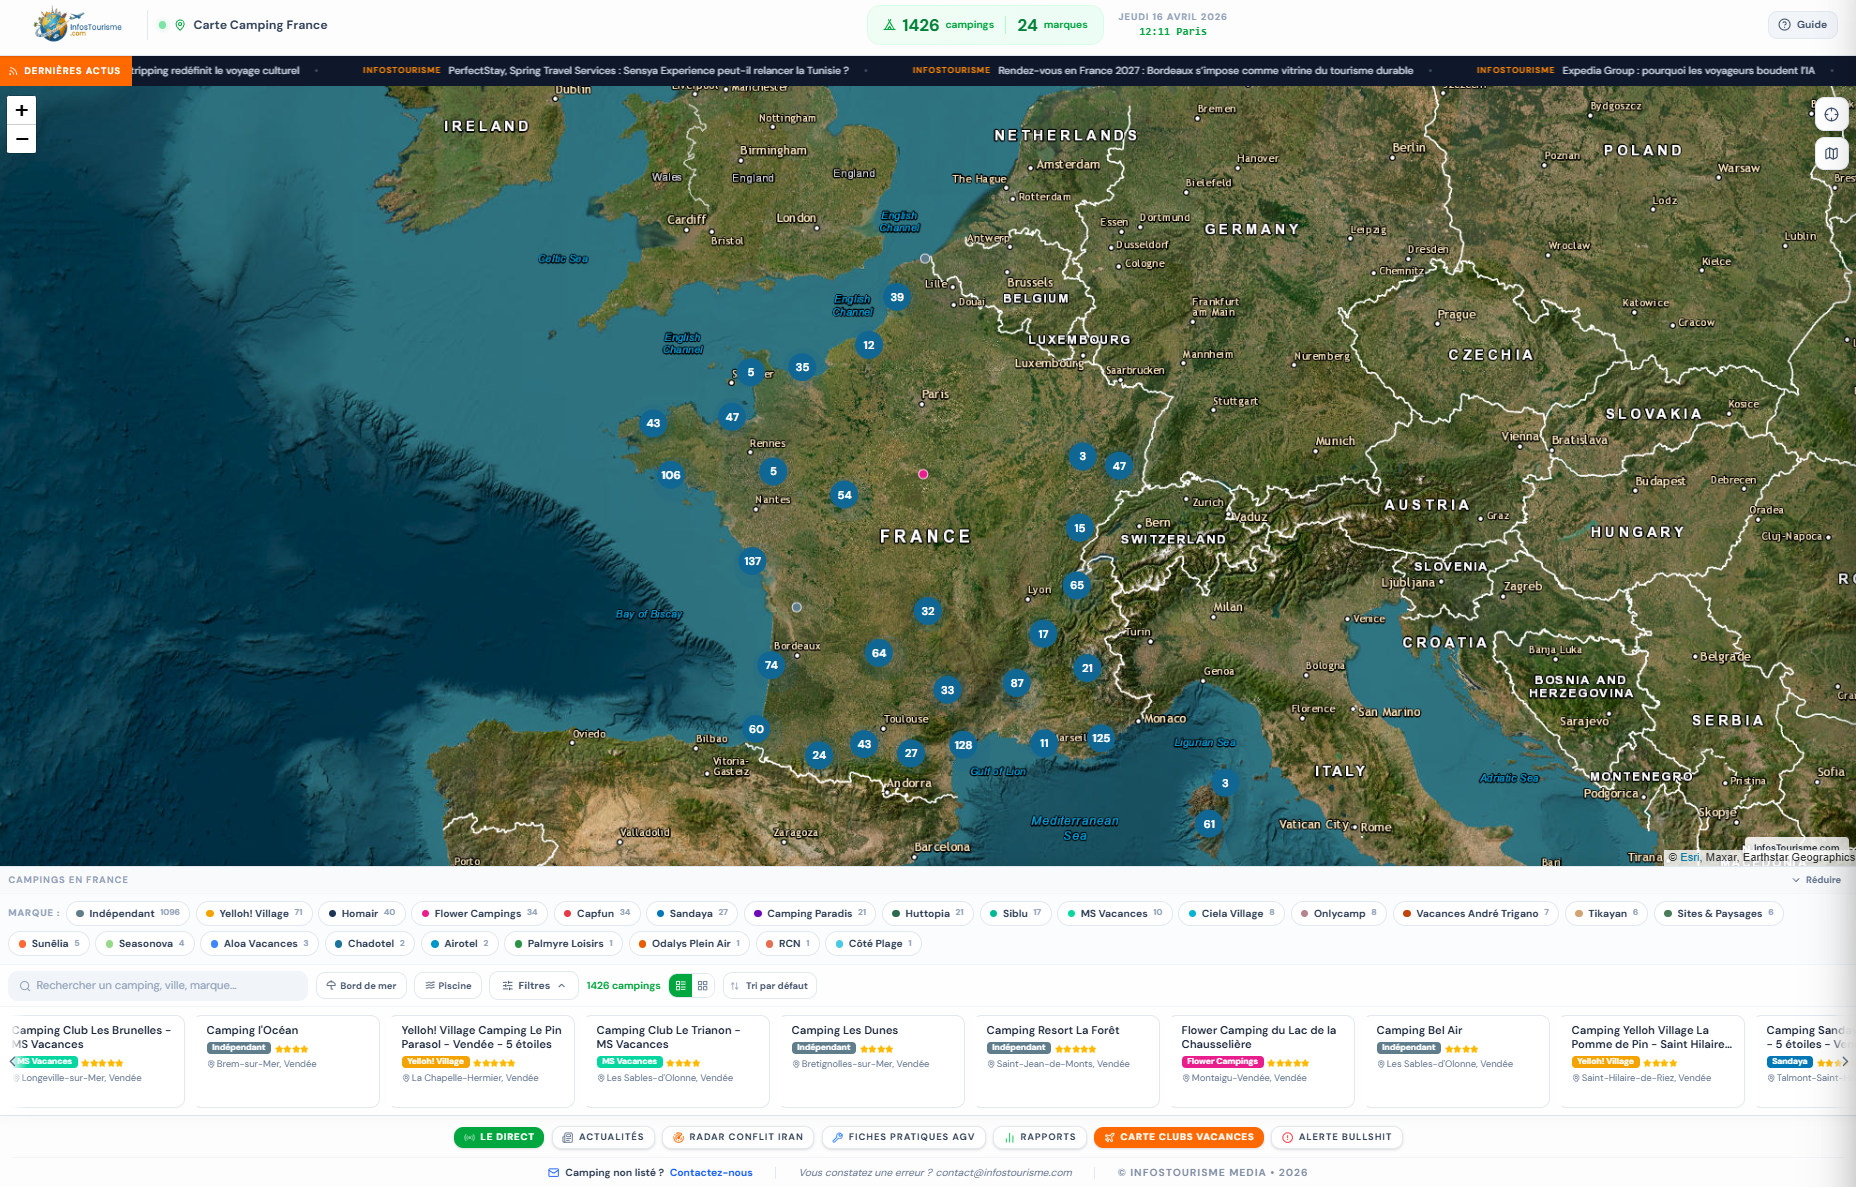Select the Sandaya brand color chip
Viewport: 1856px width, 1187px height.
(x=691, y=913)
